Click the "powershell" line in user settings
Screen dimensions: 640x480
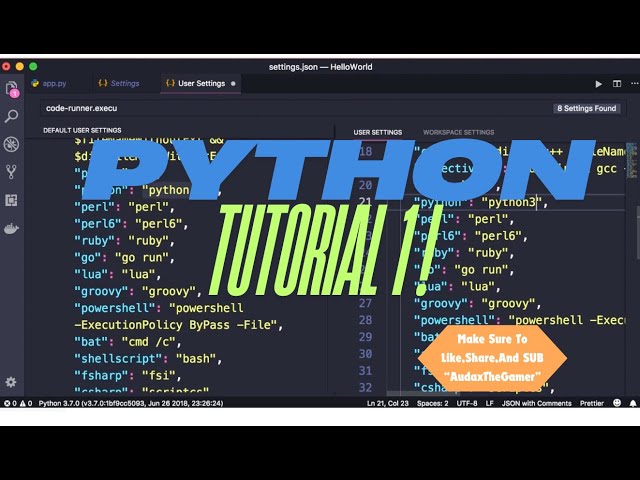click(x=519, y=320)
